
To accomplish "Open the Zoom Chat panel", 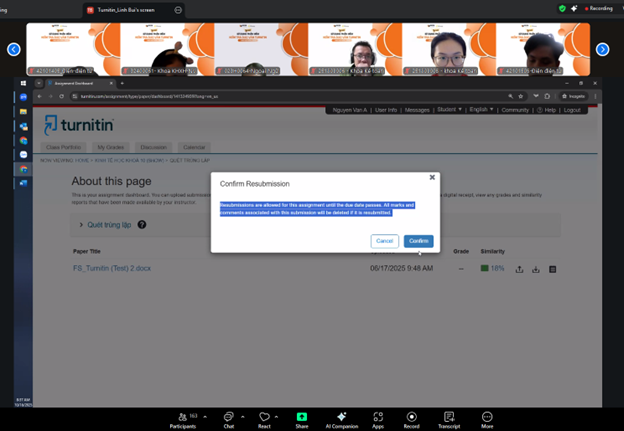I will [x=229, y=415].
